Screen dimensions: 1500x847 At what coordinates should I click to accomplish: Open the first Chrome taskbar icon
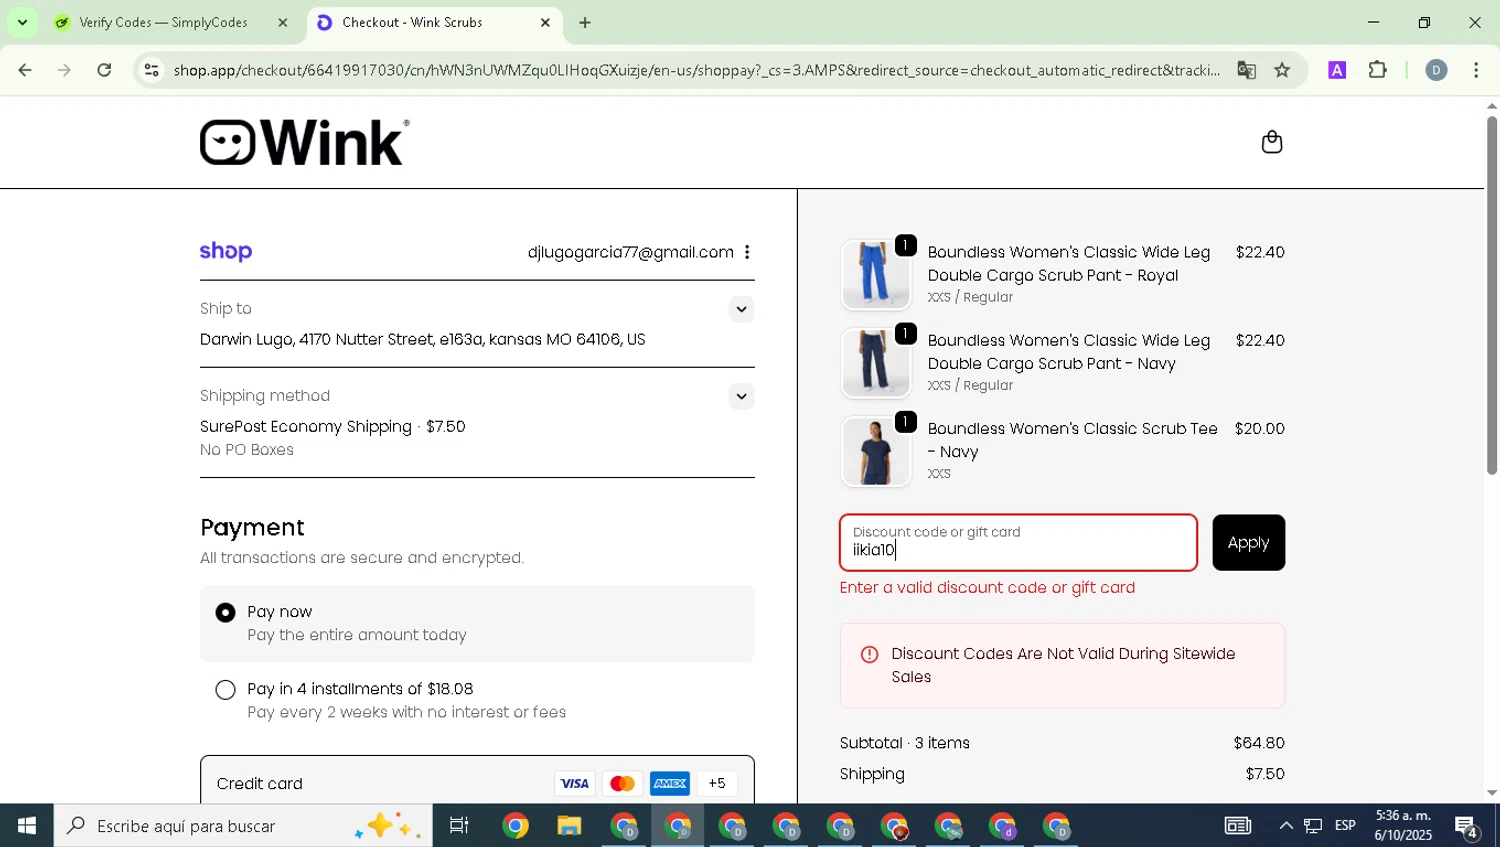click(x=516, y=826)
